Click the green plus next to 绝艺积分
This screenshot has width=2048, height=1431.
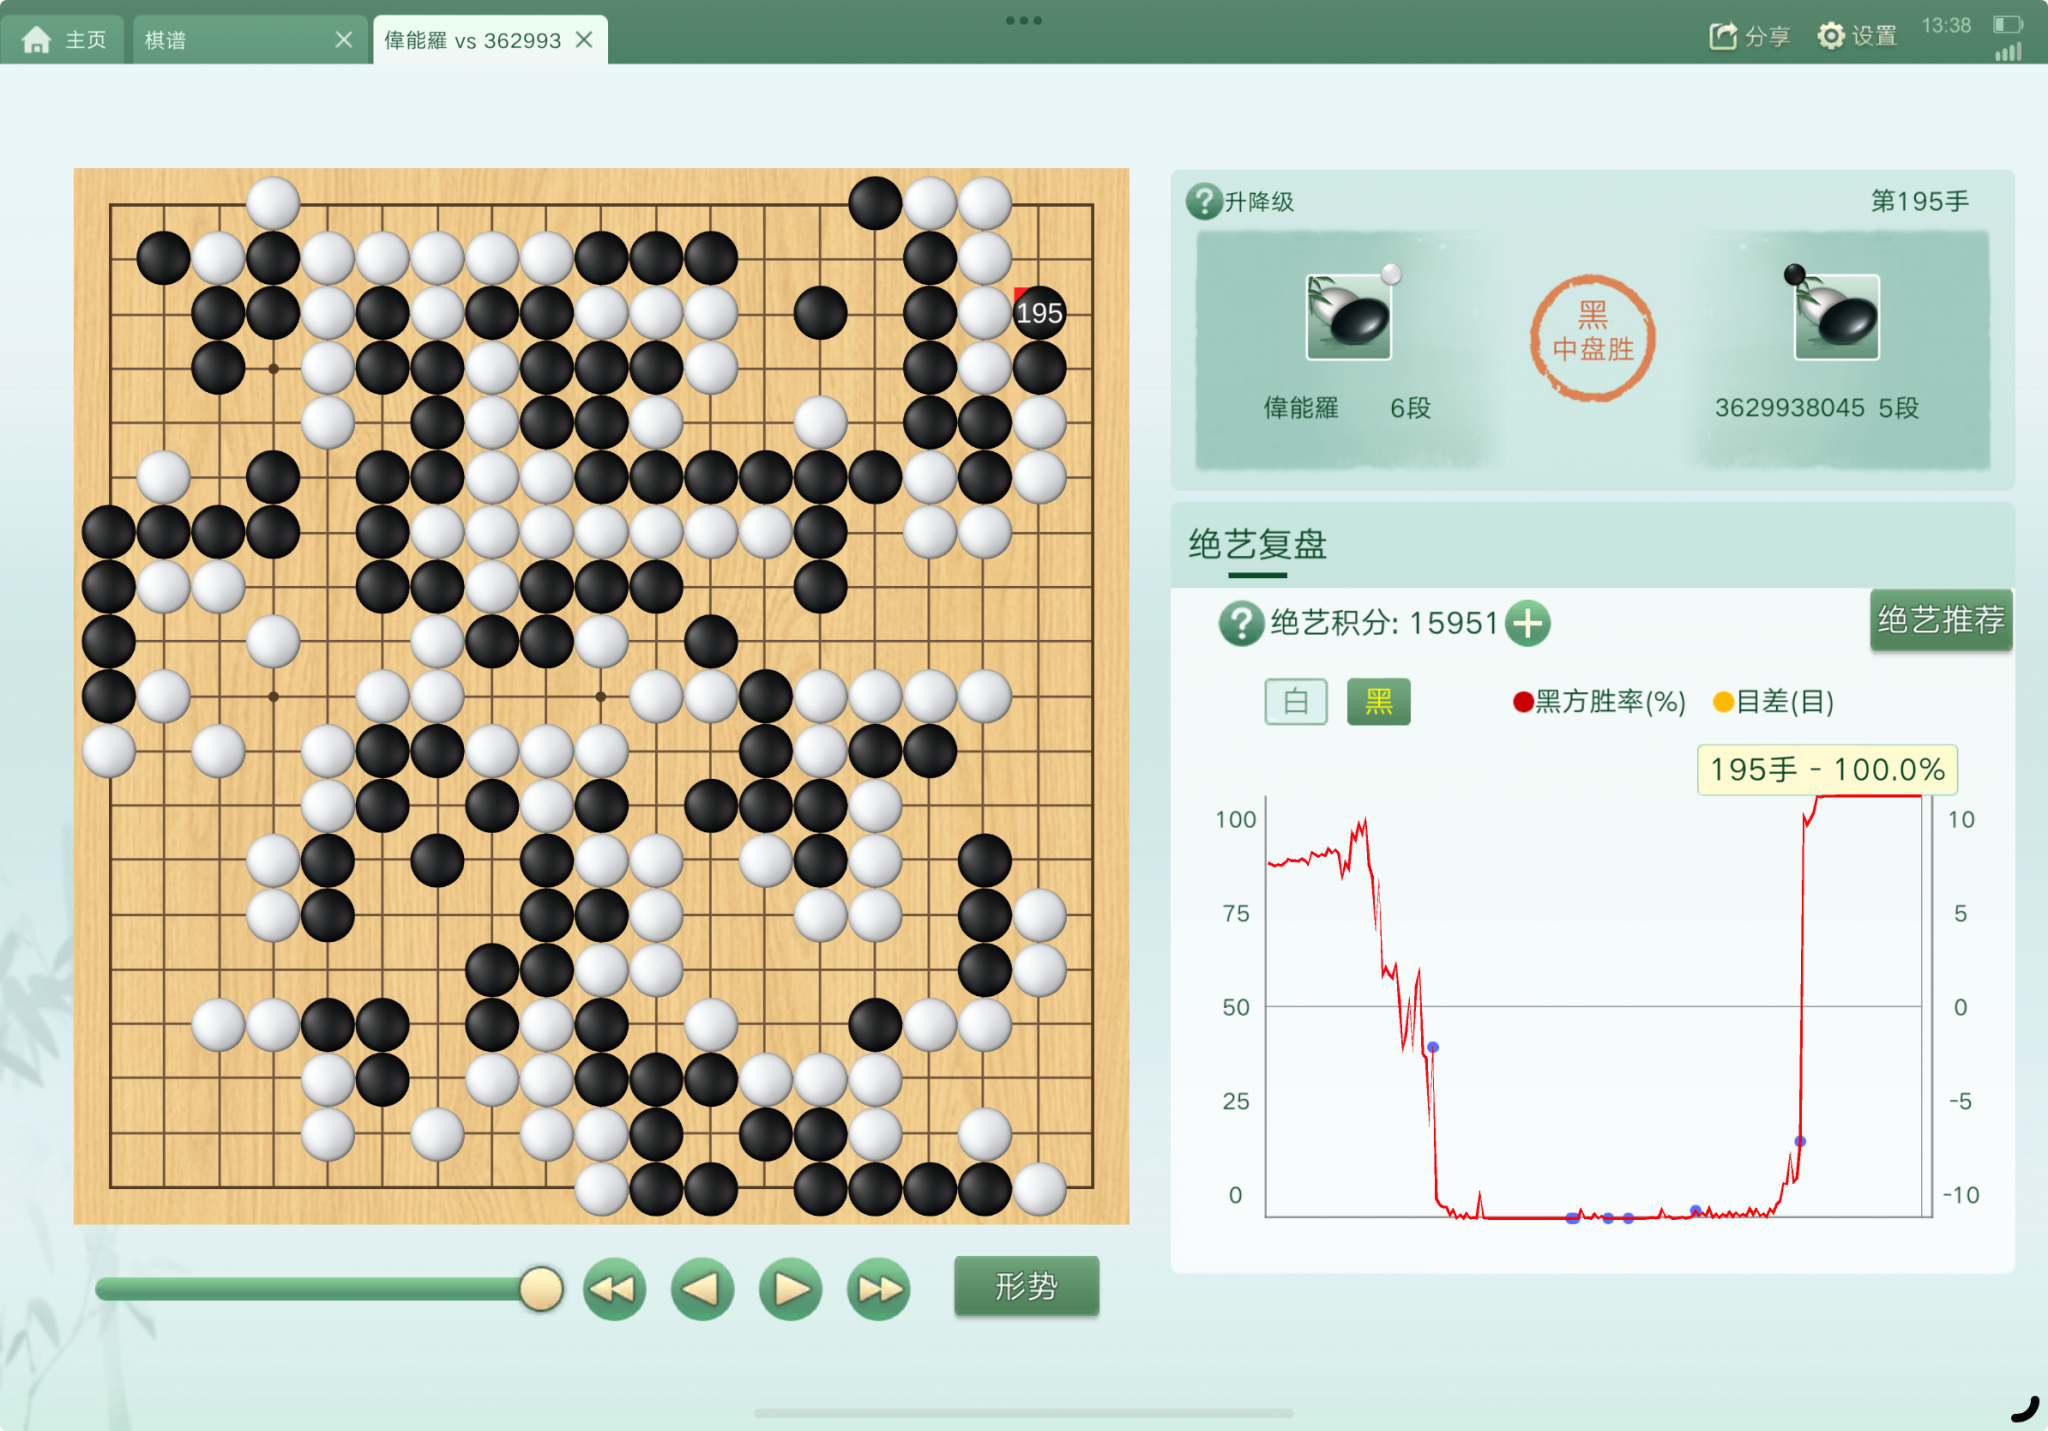point(1527,623)
